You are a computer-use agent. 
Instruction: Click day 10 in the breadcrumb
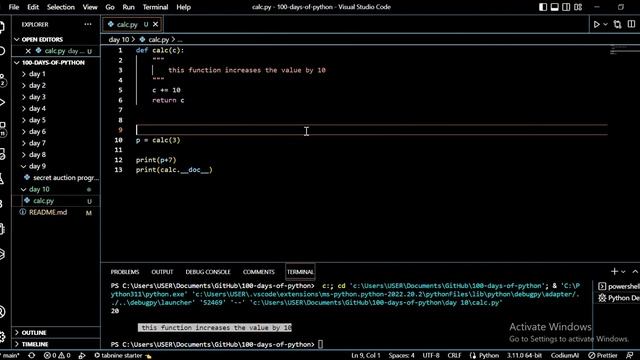(118, 40)
